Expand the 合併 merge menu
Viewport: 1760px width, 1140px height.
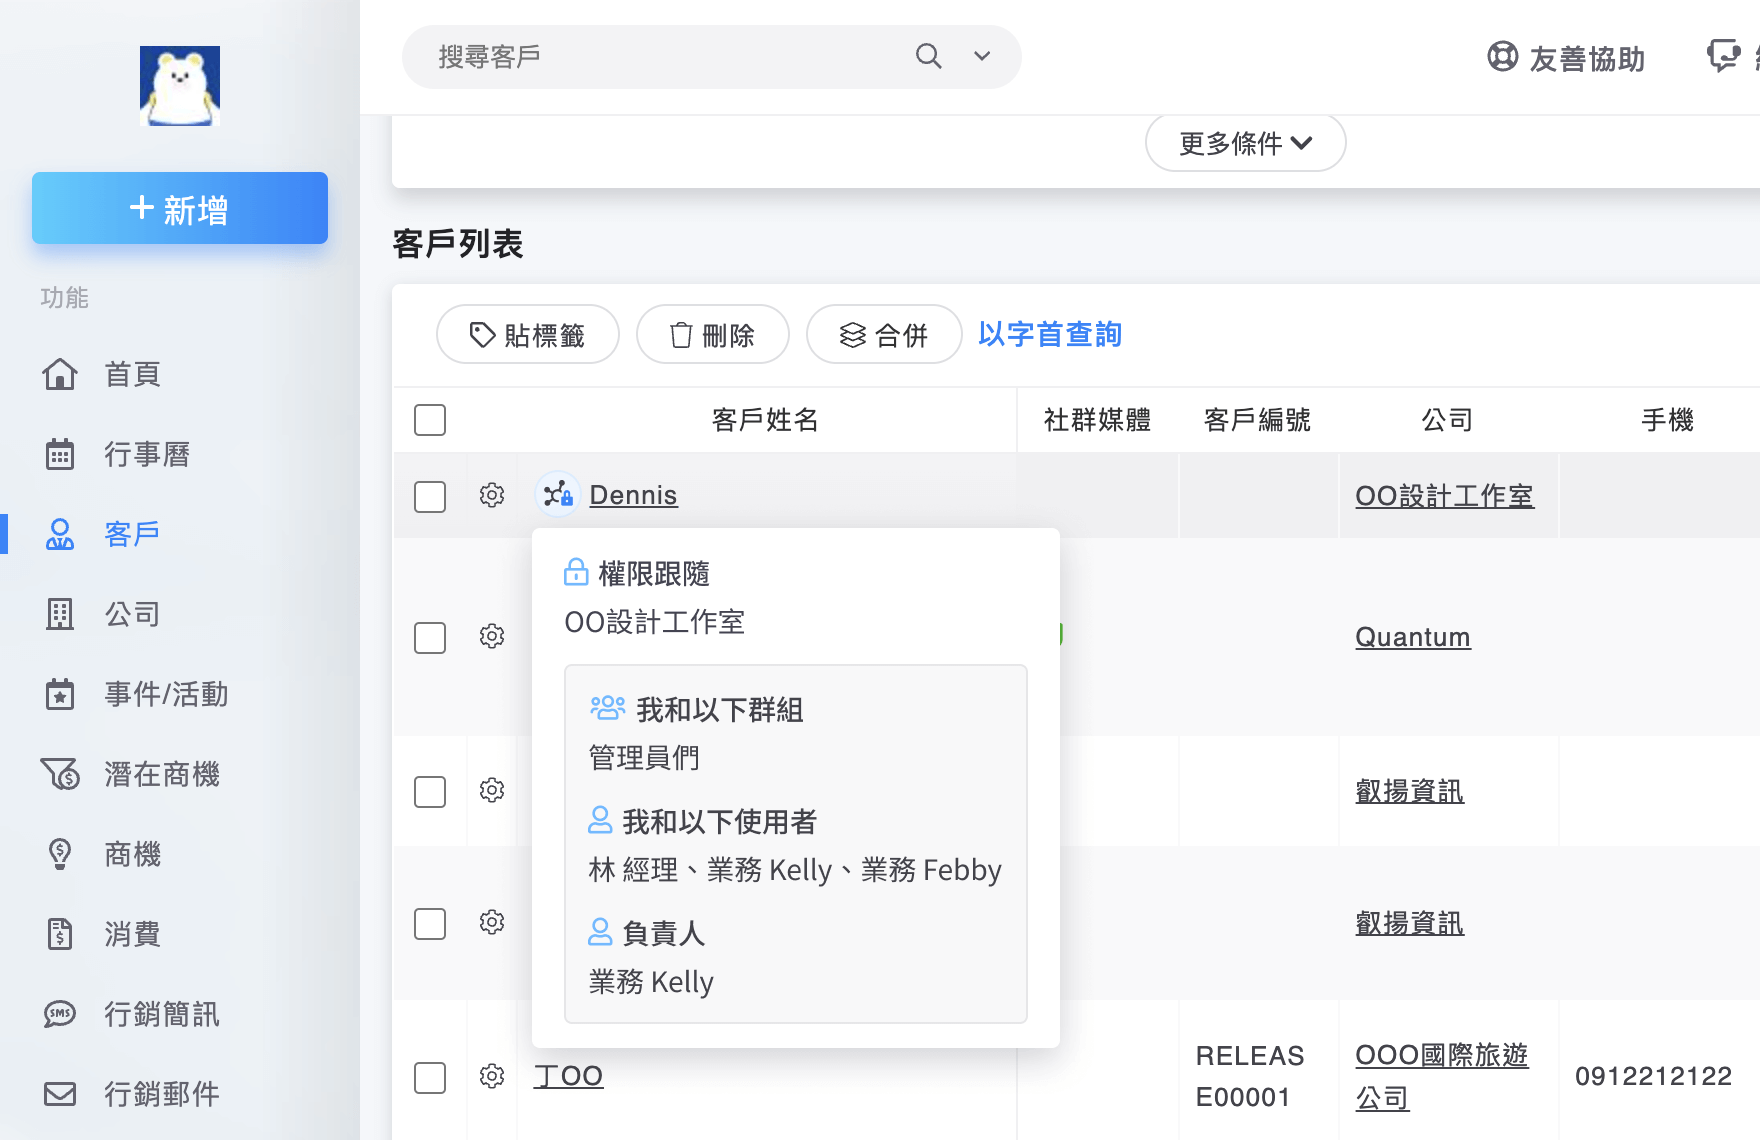(x=884, y=335)
